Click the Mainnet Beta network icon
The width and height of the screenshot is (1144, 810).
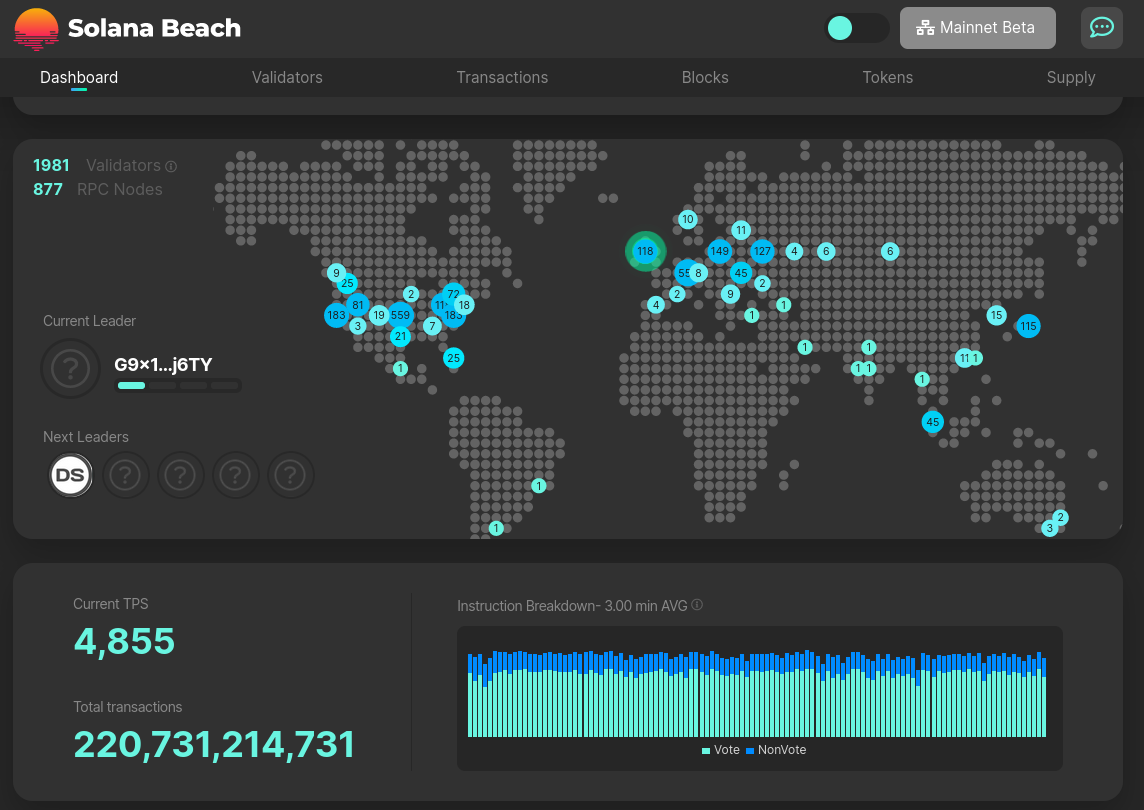tap(927, 28)
